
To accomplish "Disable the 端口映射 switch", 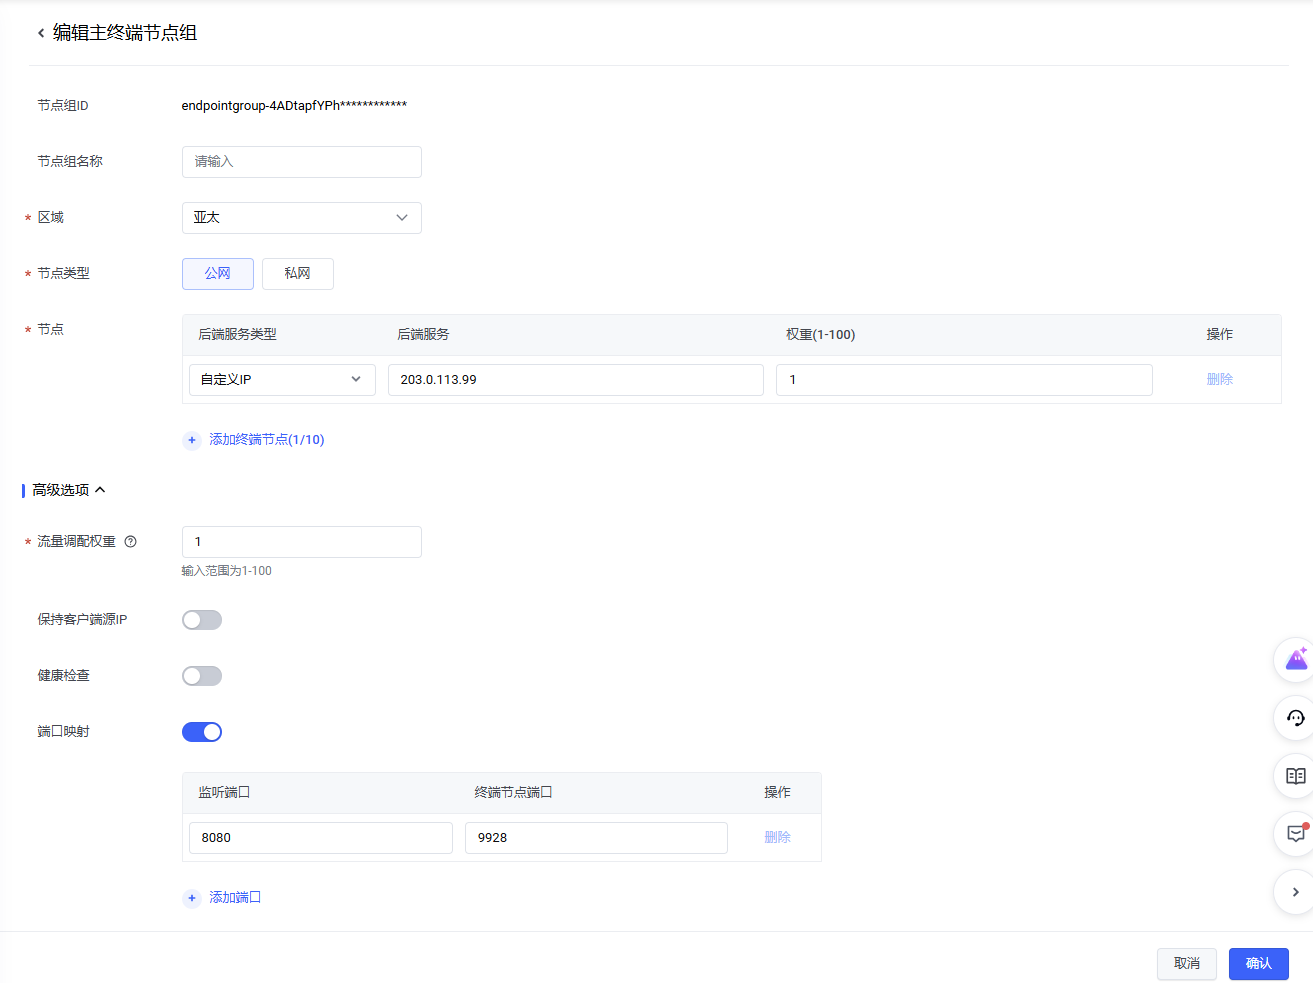I will click(x=202, y=732).
